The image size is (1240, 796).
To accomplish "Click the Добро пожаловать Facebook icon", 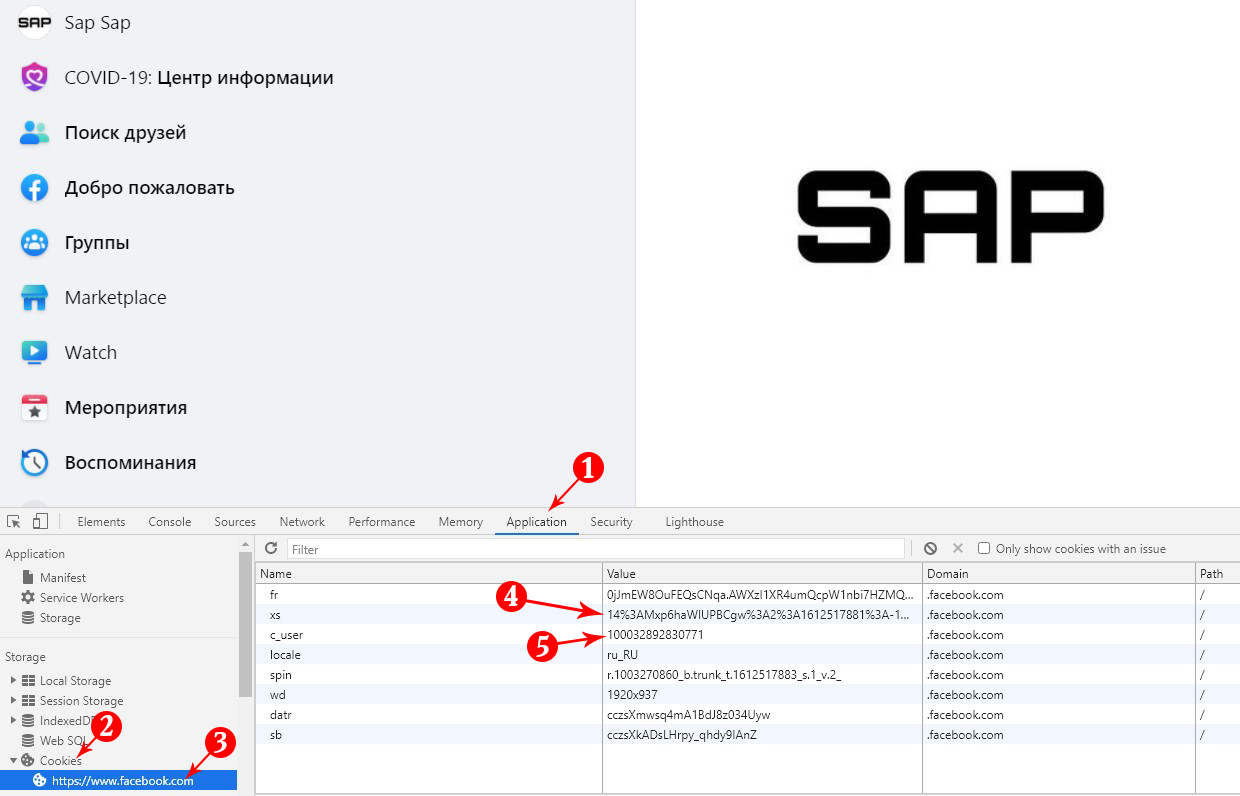I will [x=35, y=187].
